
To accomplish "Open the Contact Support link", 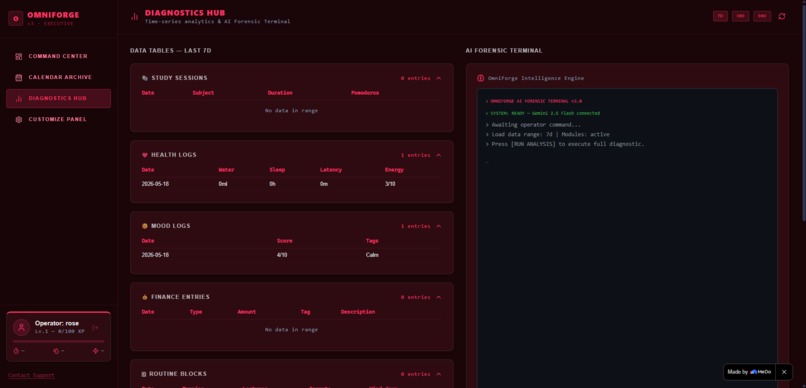I will pyautogui.click(x=31, y=375).
